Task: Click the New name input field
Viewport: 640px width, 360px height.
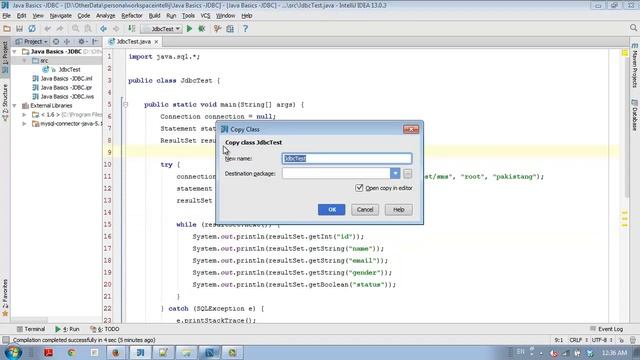Action: [347, 158]
